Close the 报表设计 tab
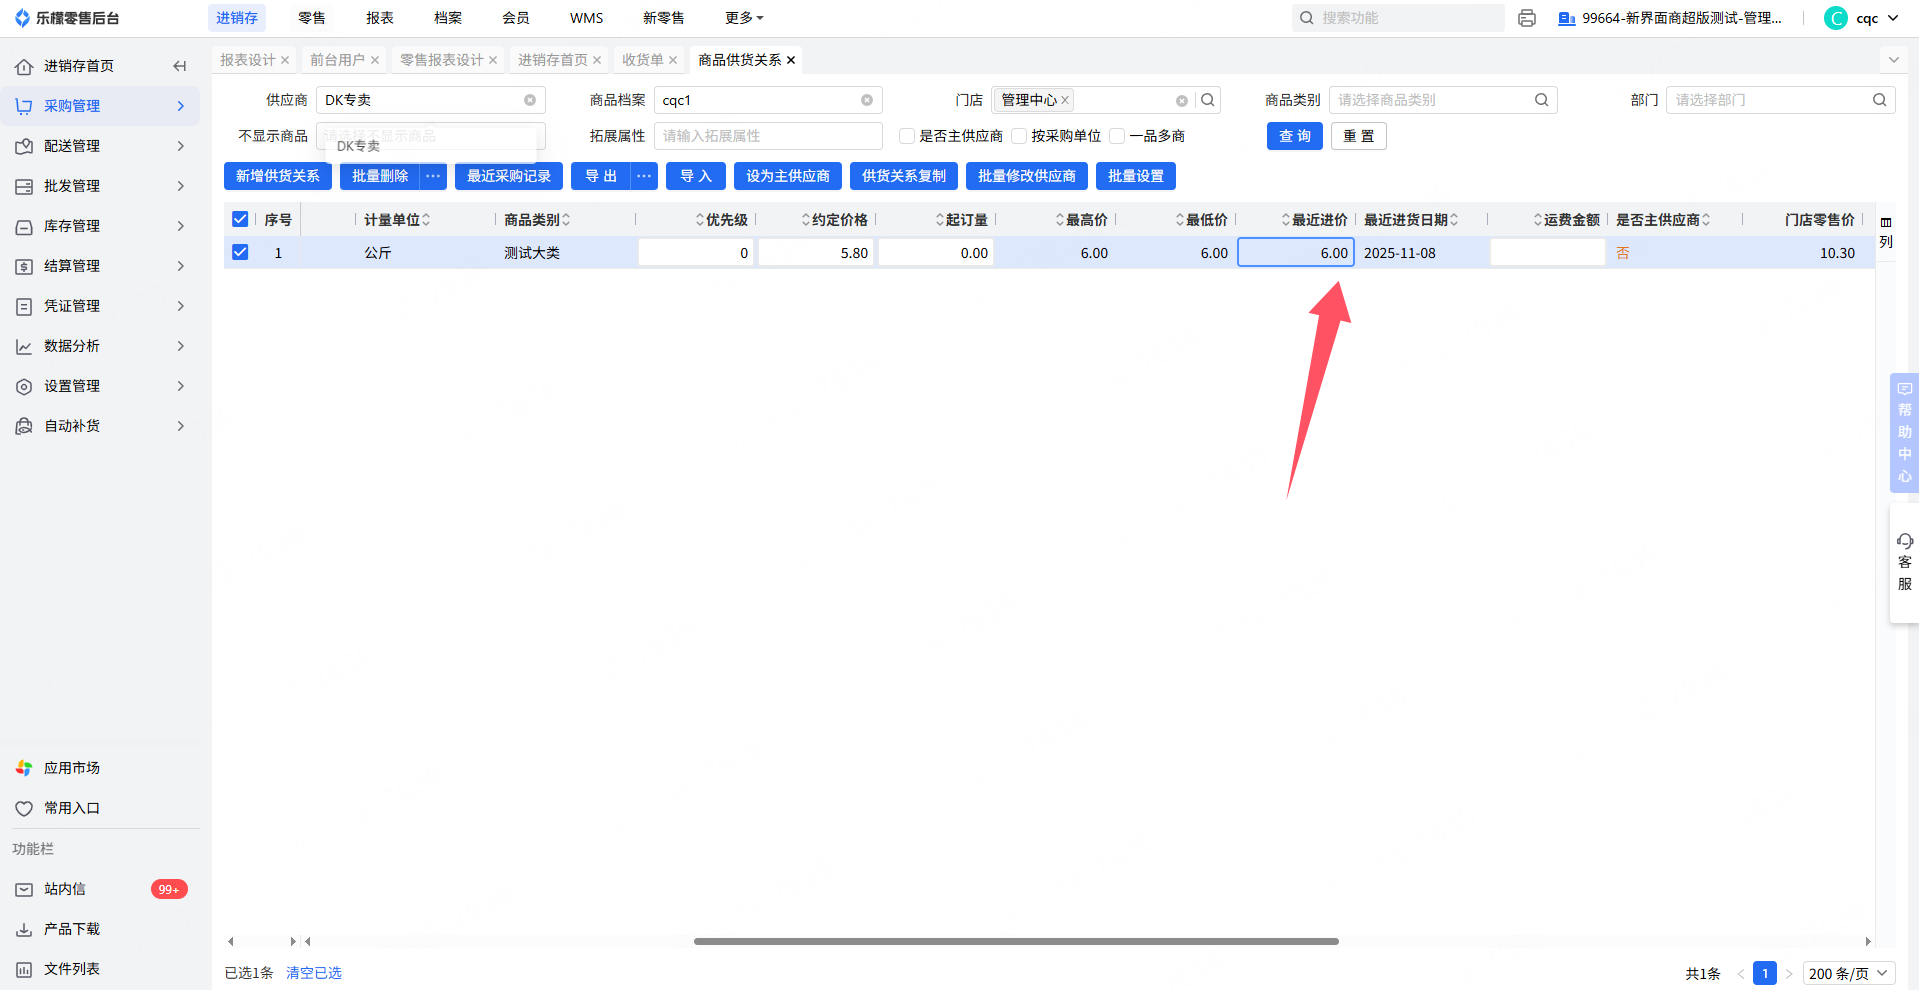Viewport: 1919px width, 990px height. [x=285, y=60]
